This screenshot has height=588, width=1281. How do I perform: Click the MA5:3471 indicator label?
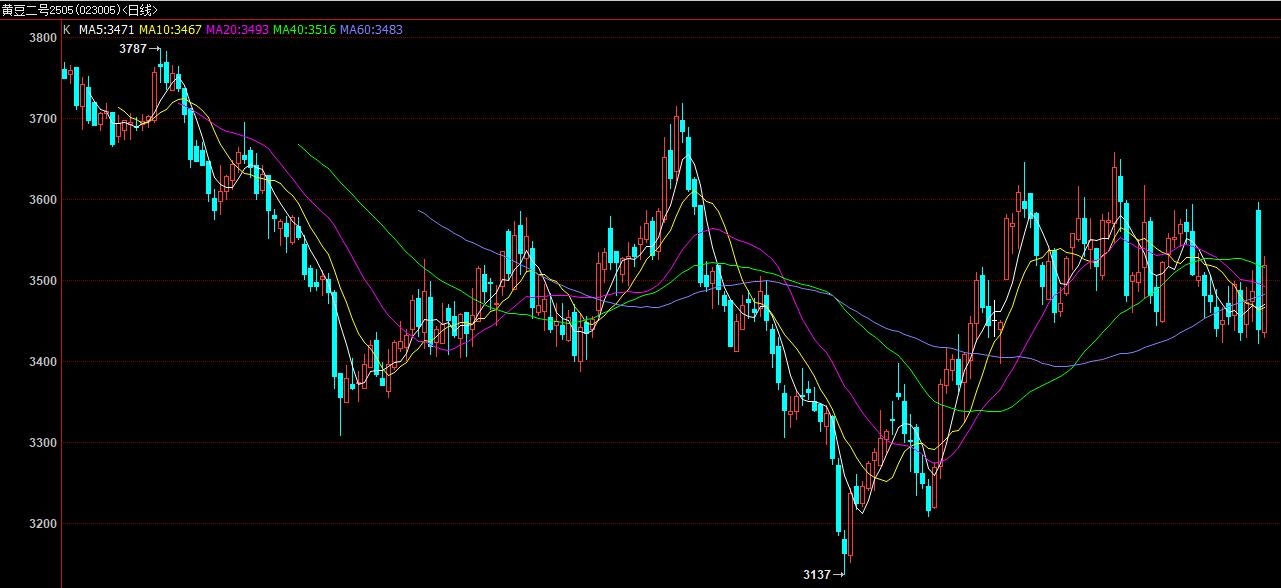(105, 30)
